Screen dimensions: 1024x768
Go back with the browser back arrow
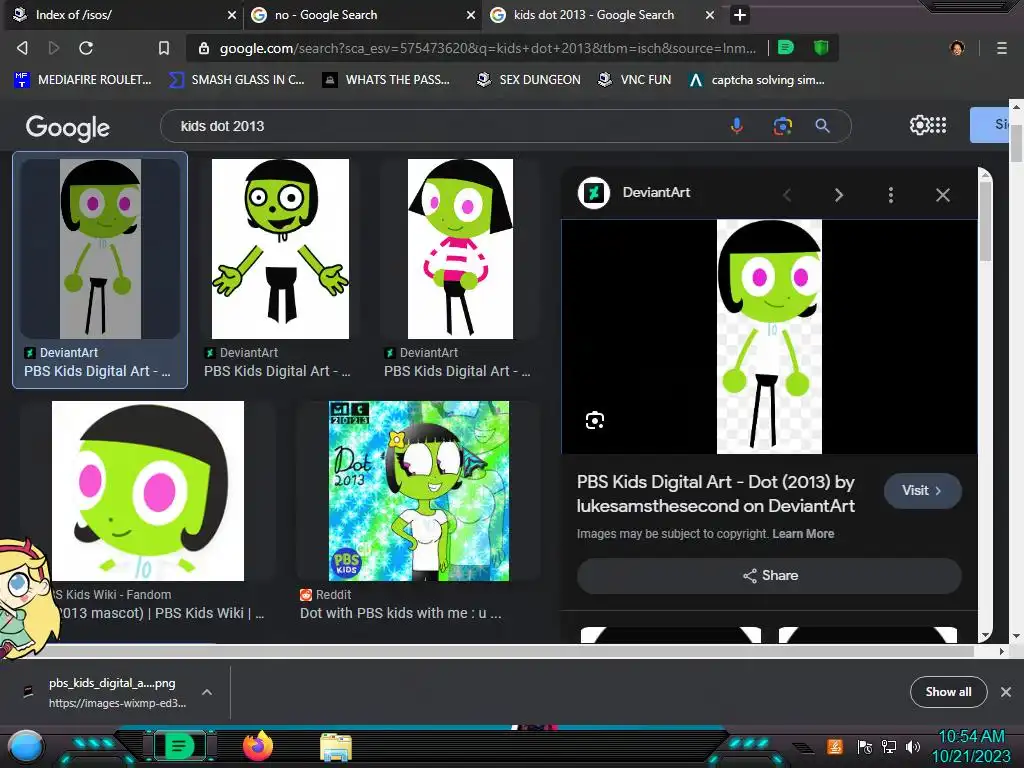[22, 48]
